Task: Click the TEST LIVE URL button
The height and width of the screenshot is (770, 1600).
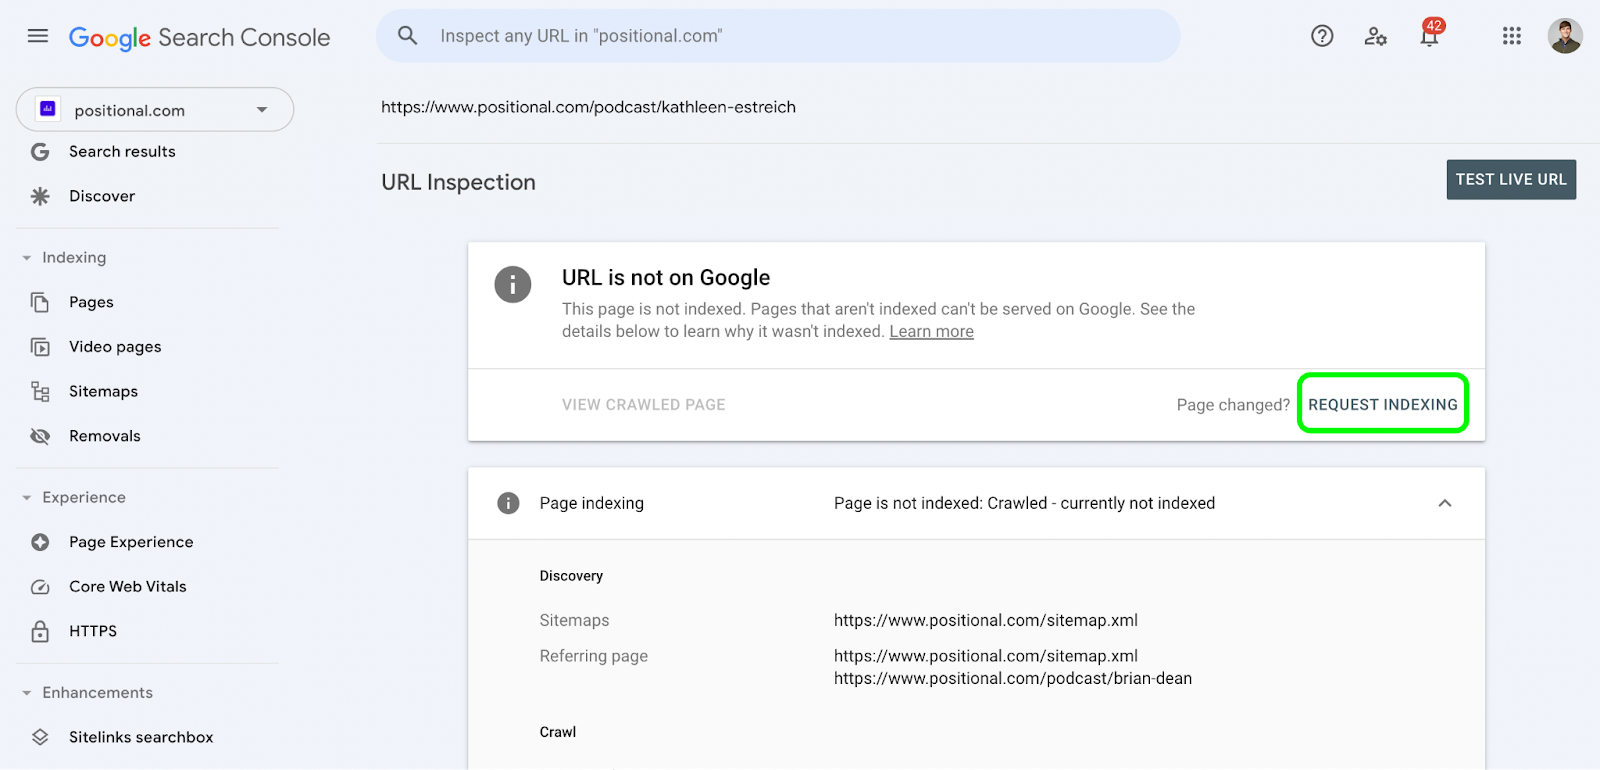Action: pyautogui.click(x=1511, y=180)
